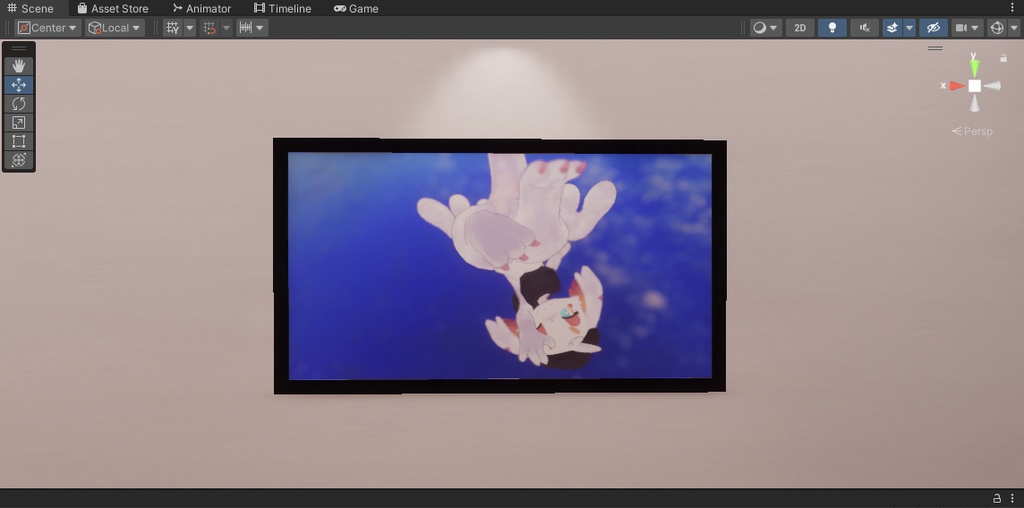Click the white center cube of orientation gizmo
The height and width of the screenshot is (508, 1024).
[x=974, y=86]
